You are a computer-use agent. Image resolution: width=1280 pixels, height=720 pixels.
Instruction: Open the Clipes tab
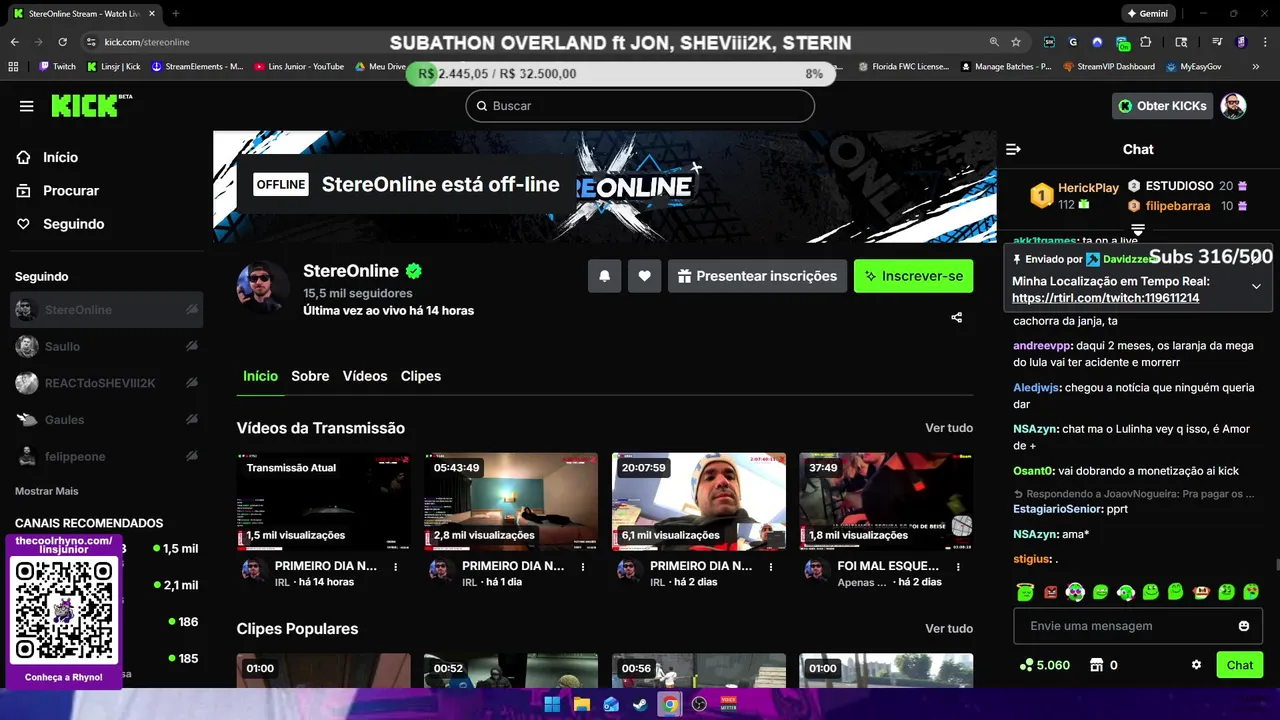point(421,376)
